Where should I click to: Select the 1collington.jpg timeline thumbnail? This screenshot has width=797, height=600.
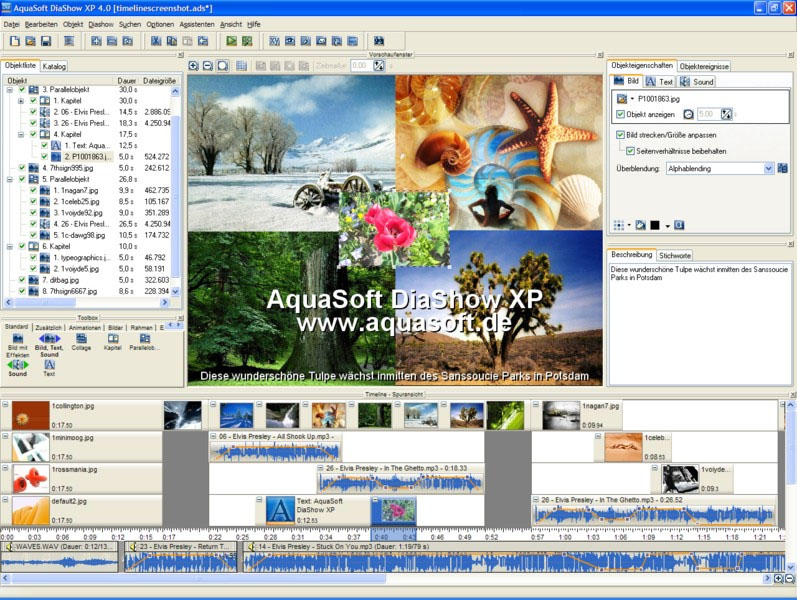30,415
